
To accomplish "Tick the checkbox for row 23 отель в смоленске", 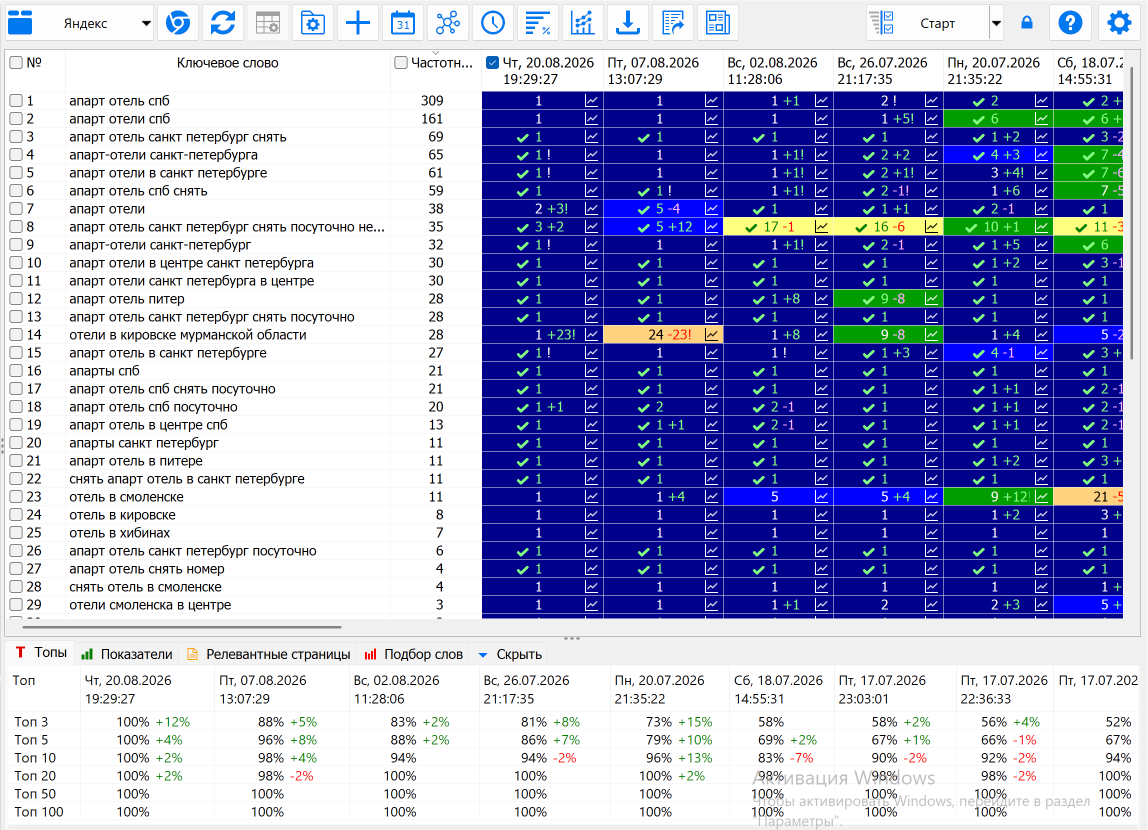I will click(x=16, y=497).
